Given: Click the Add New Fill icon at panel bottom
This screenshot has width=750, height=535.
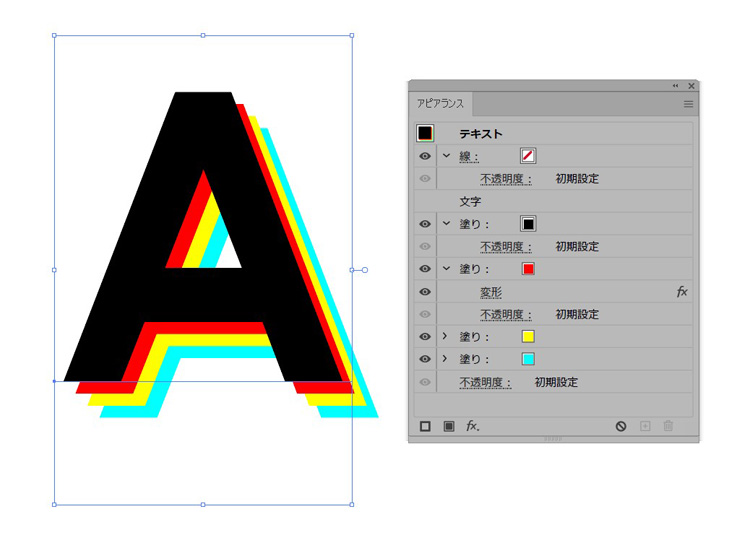Looking at the screenshot, I should coord(449,426).
